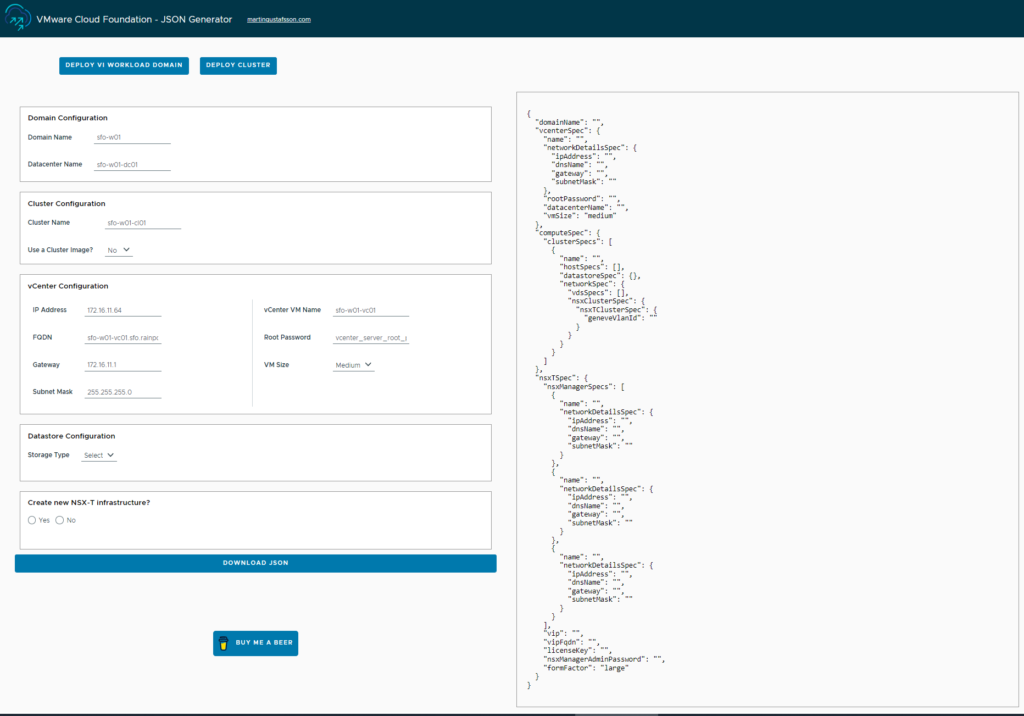Click the VMware Cloud Foundation - JSON Generator title
Image resolution: width=1024 pixels, height=716 pixels.
pyautogui.click(x=135, y=20)
